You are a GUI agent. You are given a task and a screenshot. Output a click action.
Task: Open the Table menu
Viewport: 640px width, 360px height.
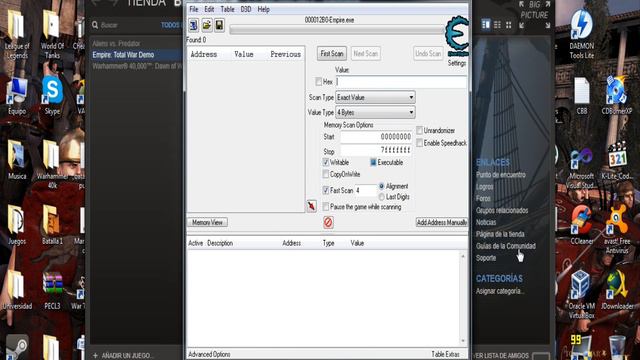click(227, 9)
